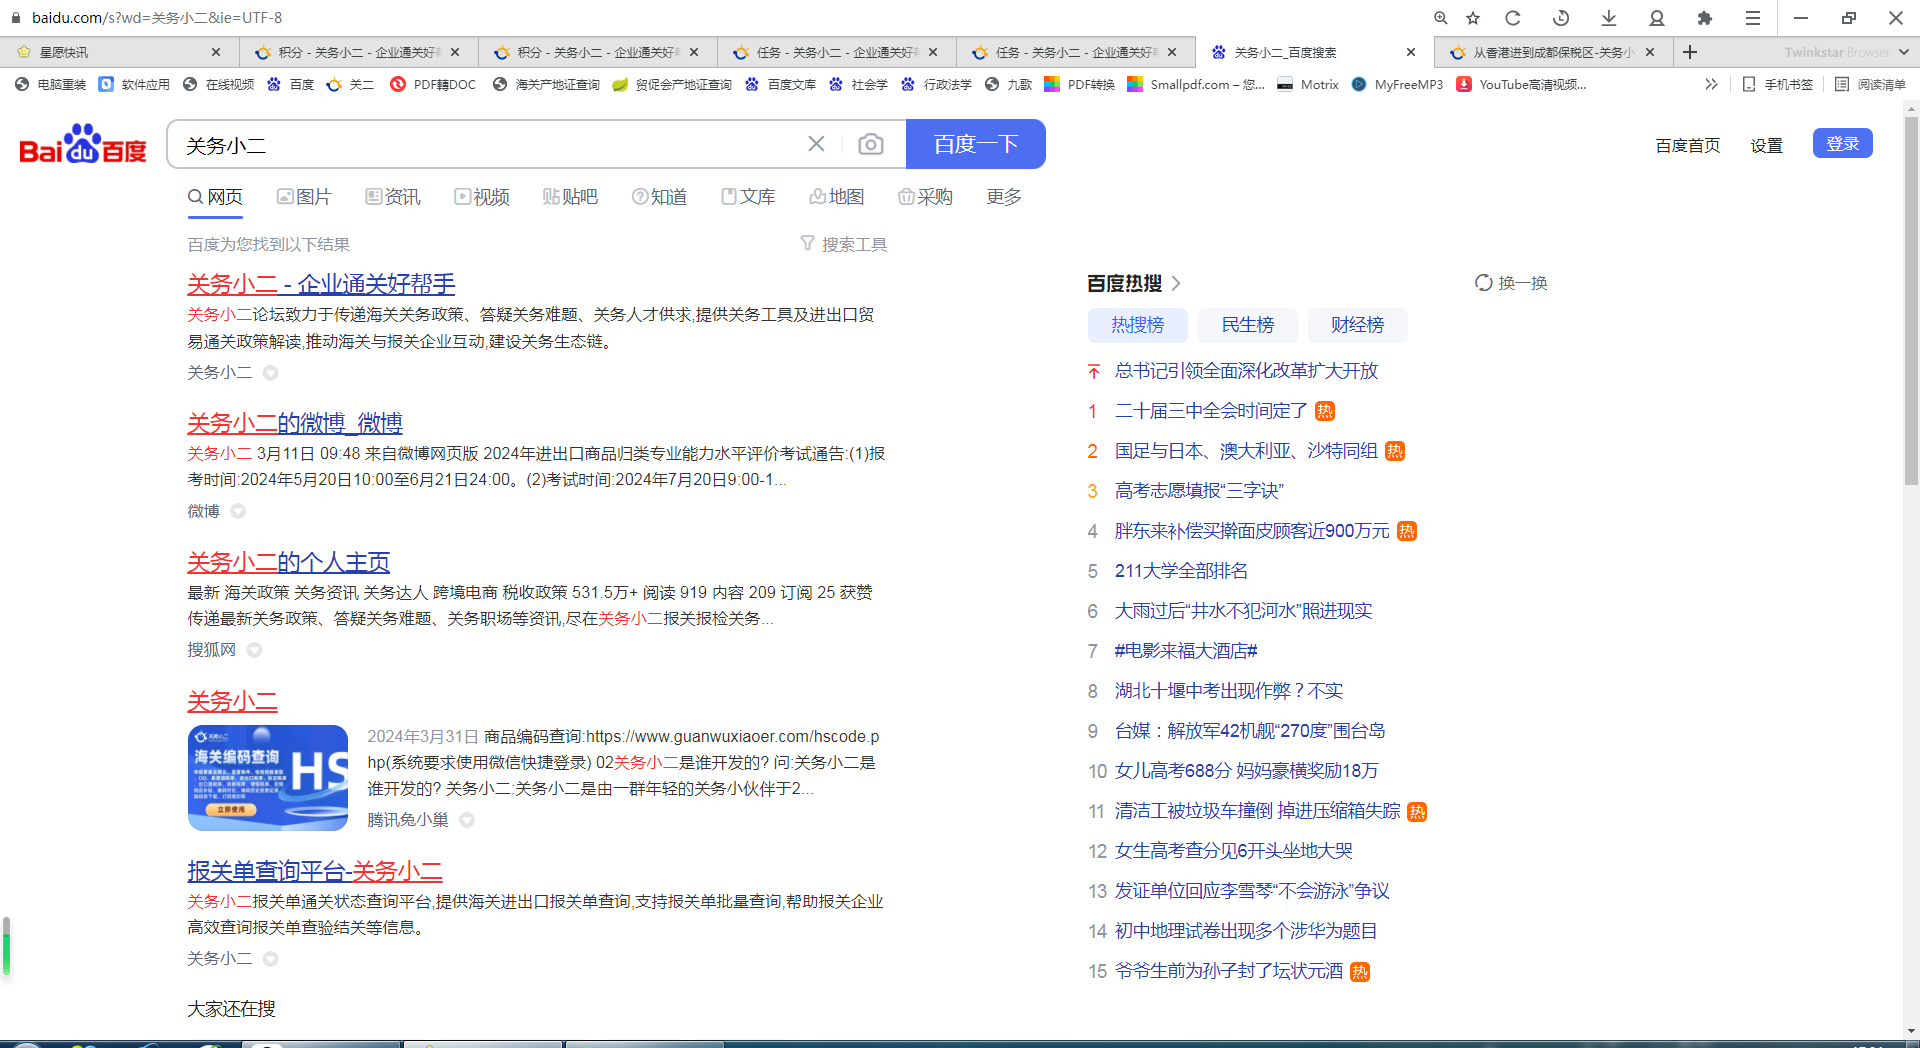The image size is (1920, 1048).
Task: Bookmark page with star icon
Action: 1473,18
